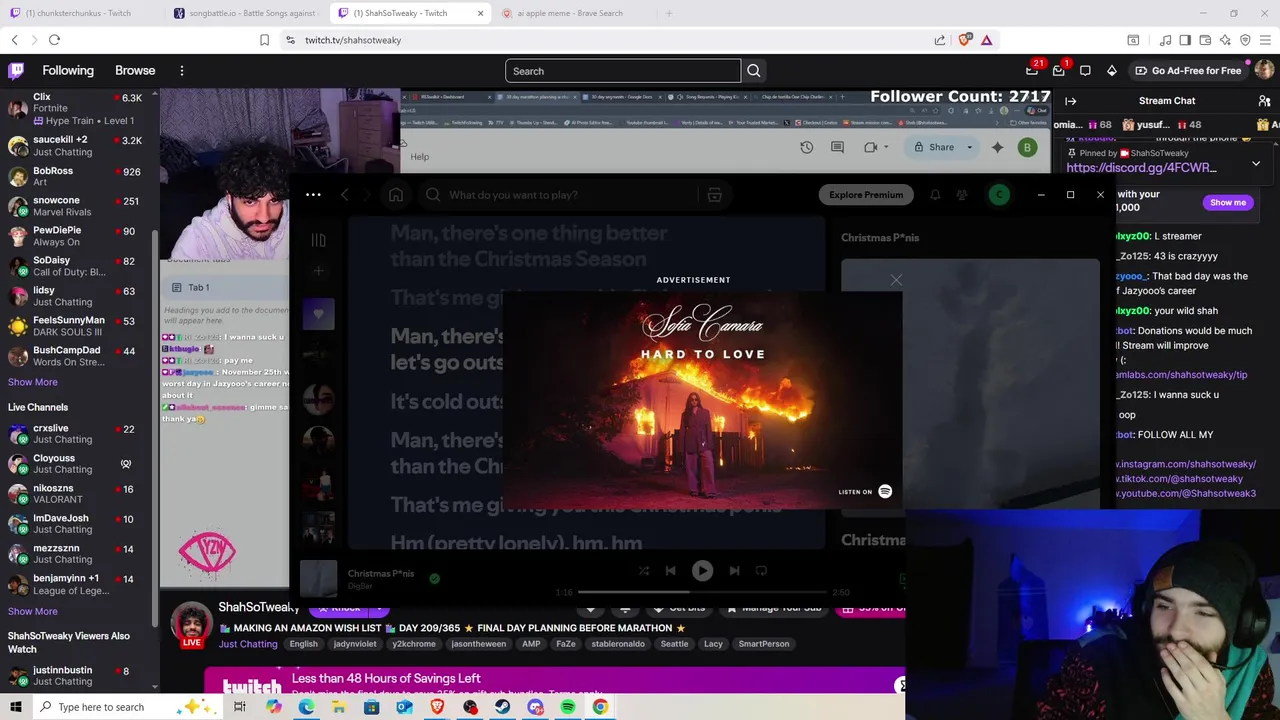Screen dimensions: 1280x720
Task: Open Docs version history clock icon
Action: click(x=807, y=147)
